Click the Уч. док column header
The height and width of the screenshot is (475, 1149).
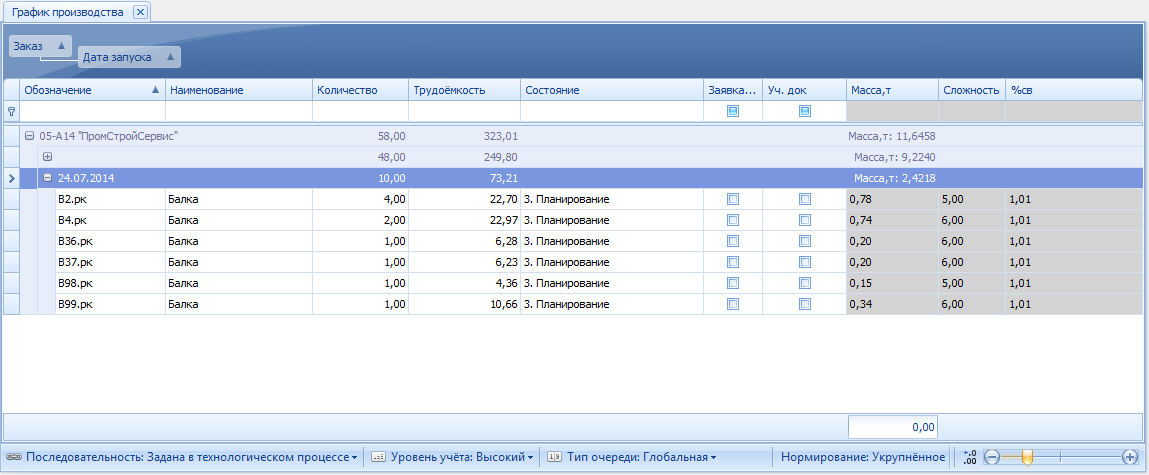click(x=804, y=90)
